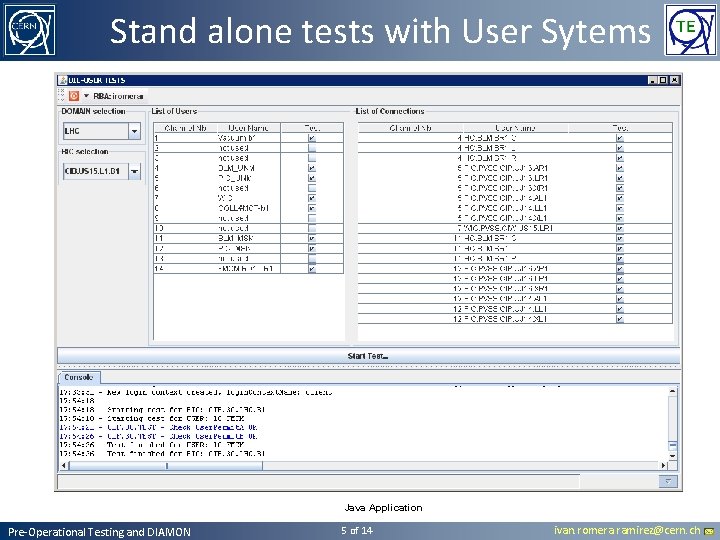Click Test header in users list
The image size is (720, 540).
tap(312, 128)
